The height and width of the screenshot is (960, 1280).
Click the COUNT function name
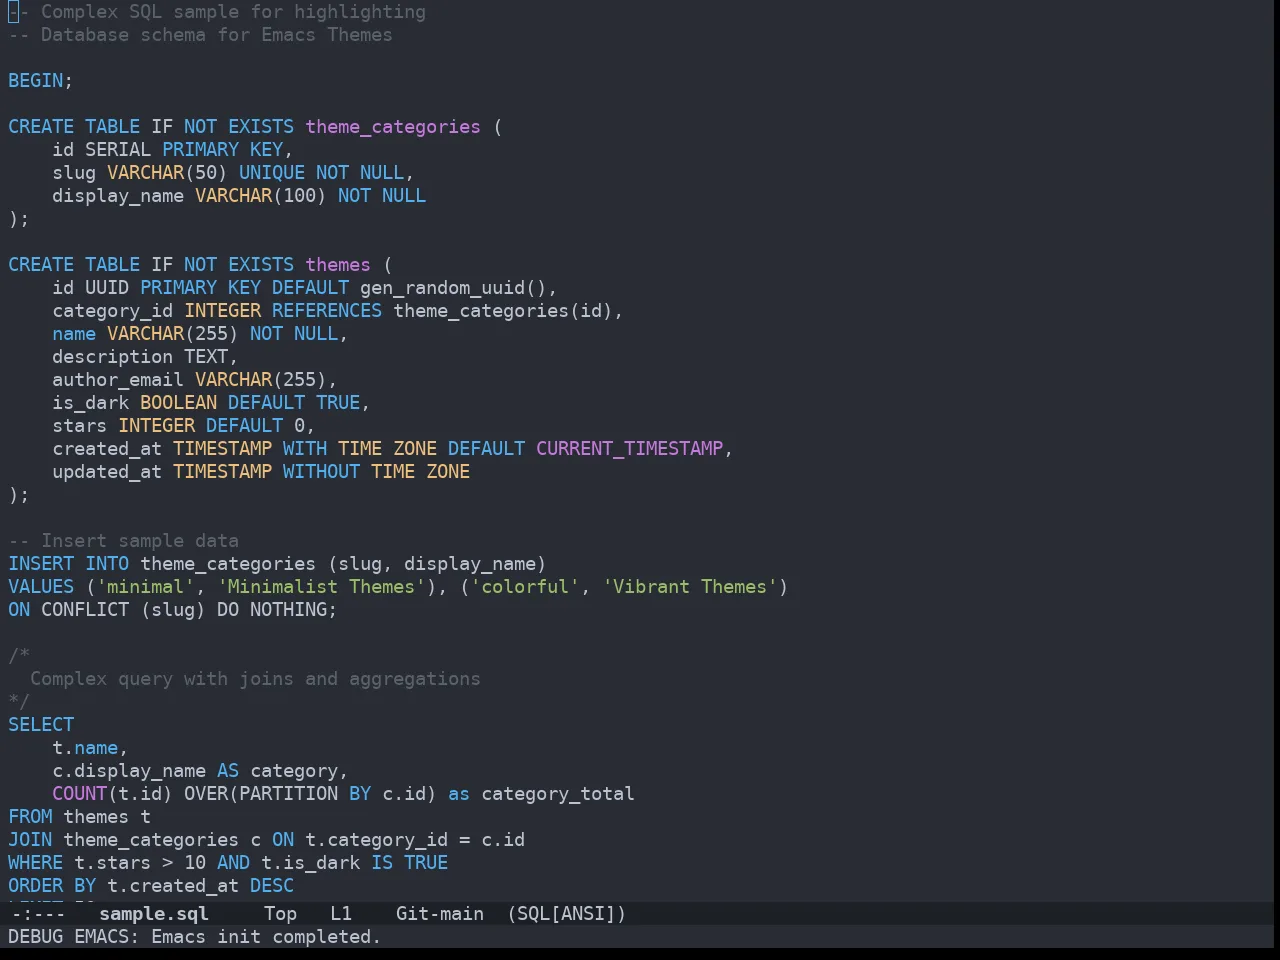80,794
